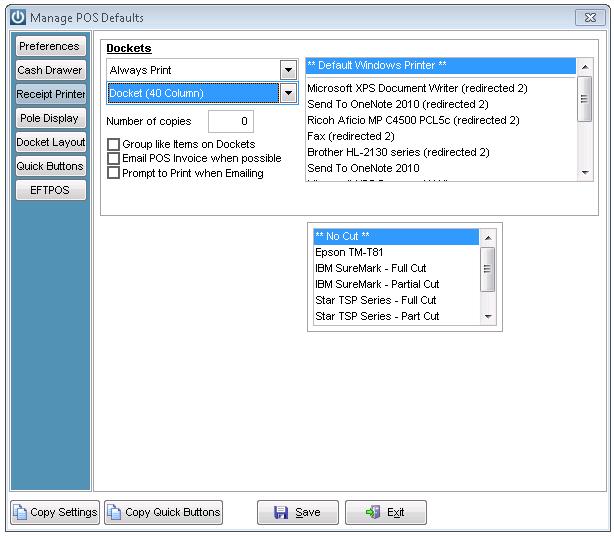Expand the Always Print dropdown
Screen dimensions: 614x536
coord(289,70)
